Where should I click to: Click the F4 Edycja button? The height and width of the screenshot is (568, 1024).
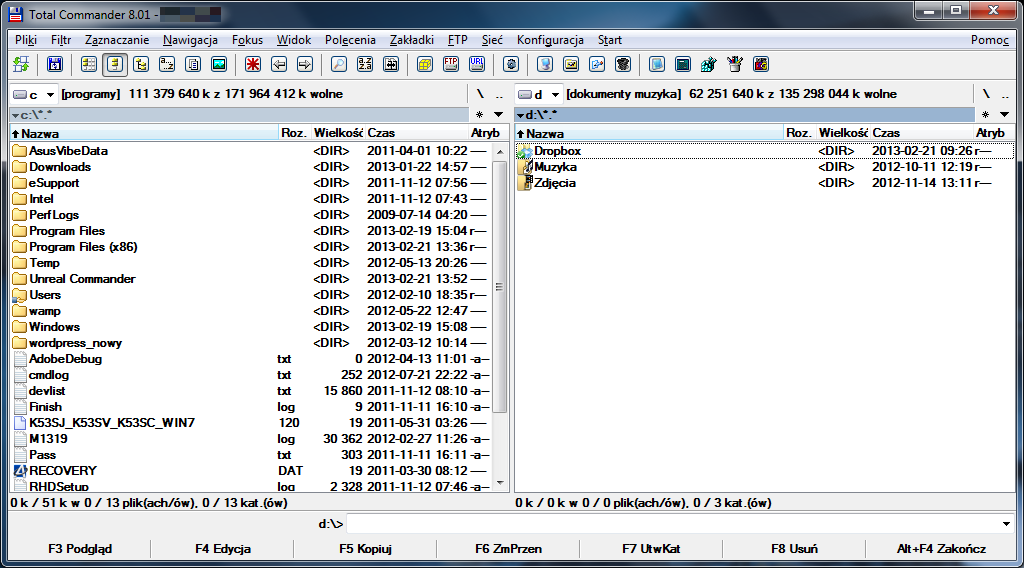[x=223, y=549]
